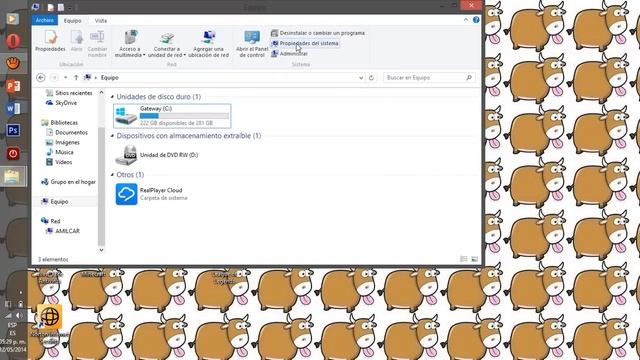Viewport: 640px width, 360px height.
Task: Open Word from taskbar
Action: pyautogui.click(x=13, y=109)
